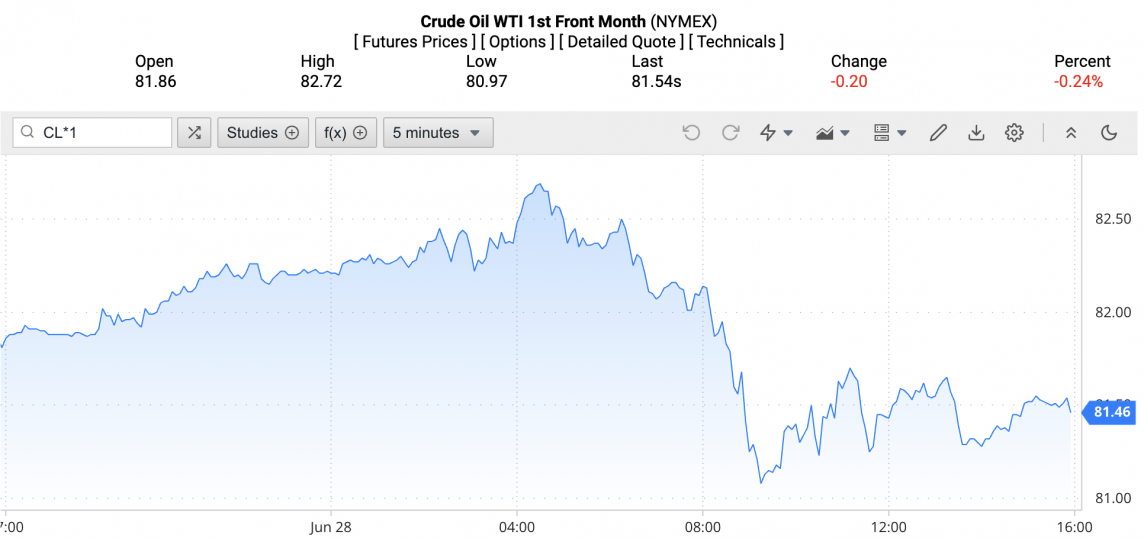Open the Futures Prices link

click(415, 42)
